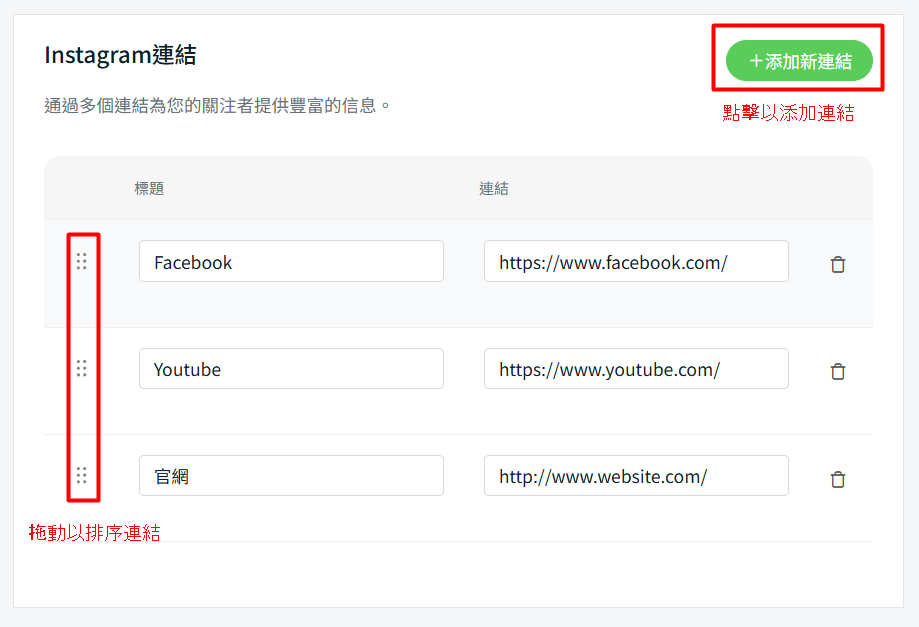
Task: Click the drag handle beside Youtube row
Action: (x=82, y=368)
